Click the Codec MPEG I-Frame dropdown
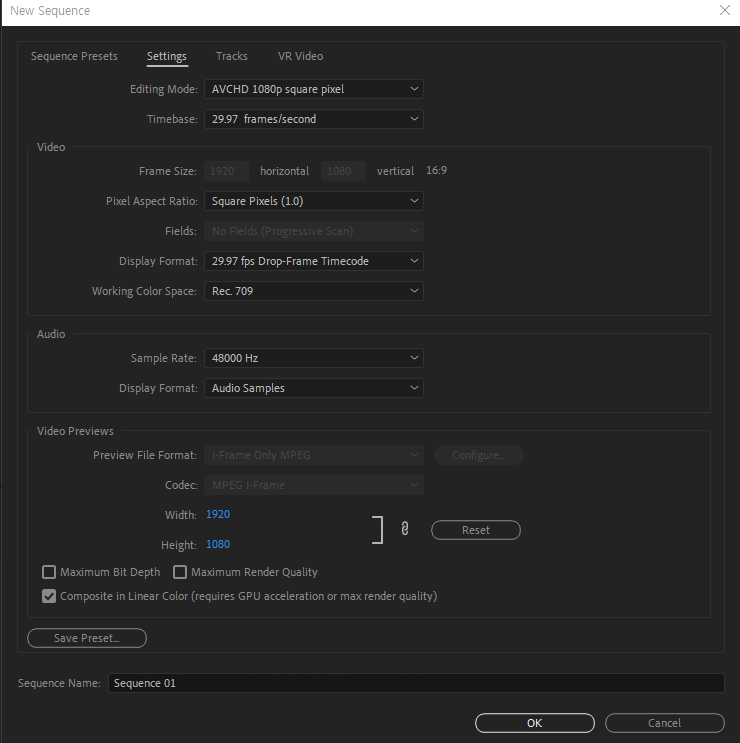This screenshot has width=740, height=743. click(x=314, y=485)
